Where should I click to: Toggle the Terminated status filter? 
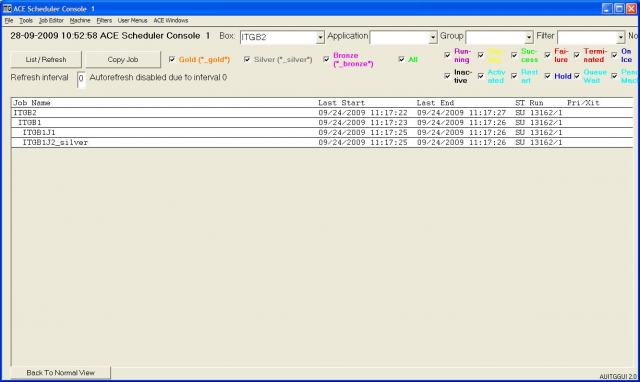coord(577,55)
